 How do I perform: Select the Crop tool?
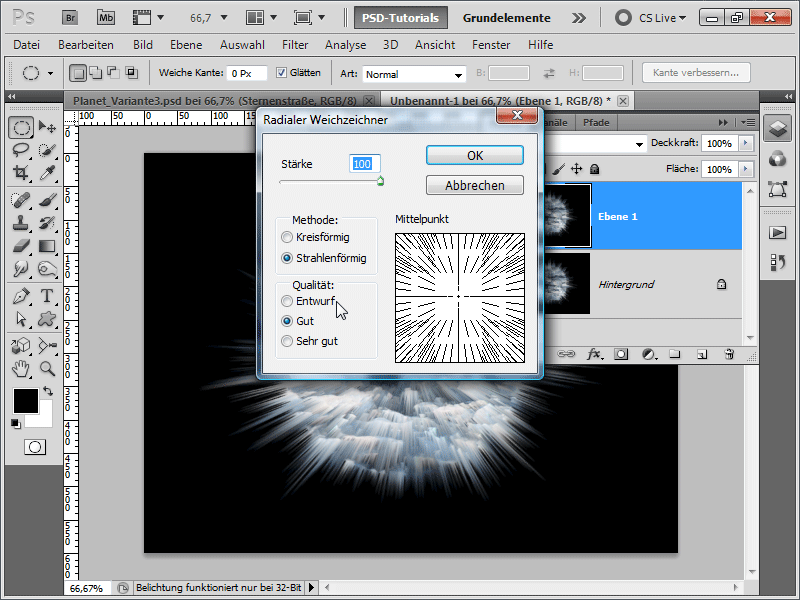point(21,173)
